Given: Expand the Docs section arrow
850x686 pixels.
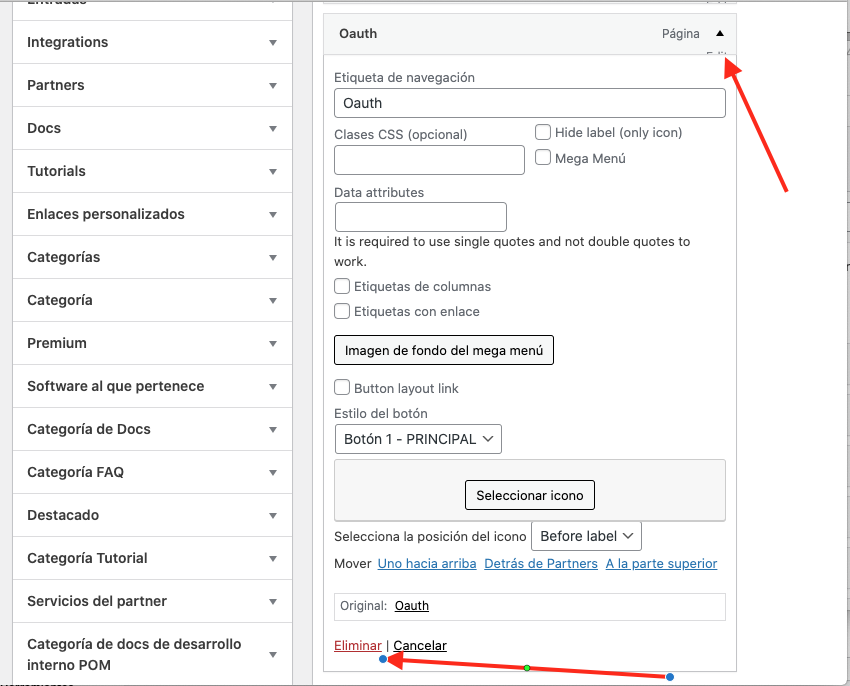Looking at the screenshot, I should coord(272,129).
